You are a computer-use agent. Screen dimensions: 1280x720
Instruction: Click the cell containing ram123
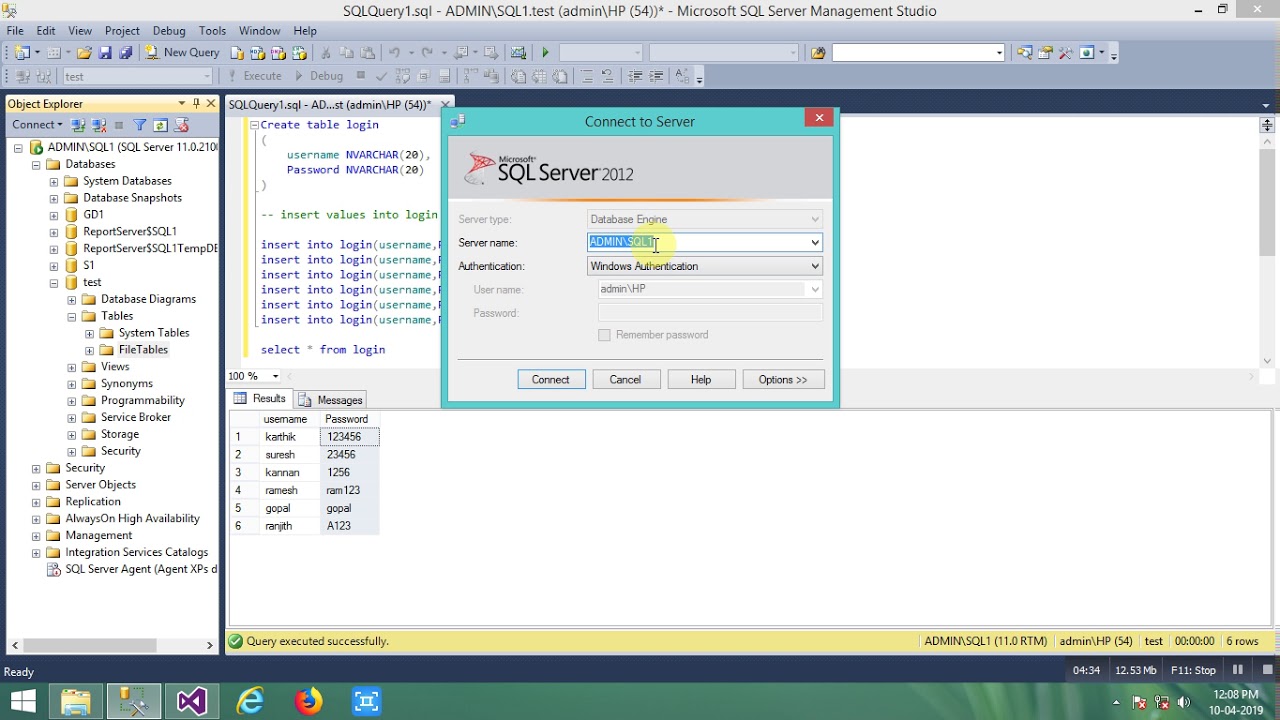click(349, 490)
